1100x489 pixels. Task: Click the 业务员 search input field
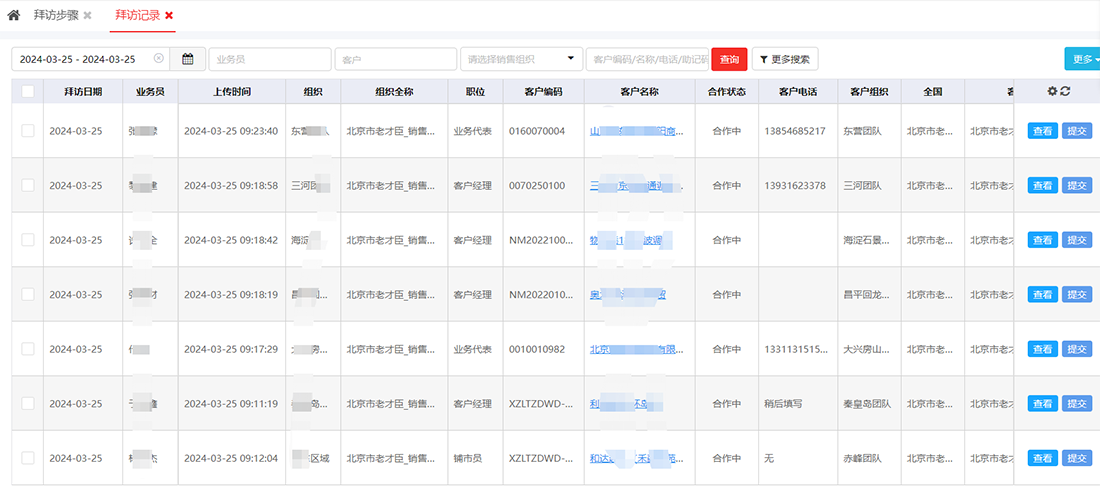click(x=269, y=59)
